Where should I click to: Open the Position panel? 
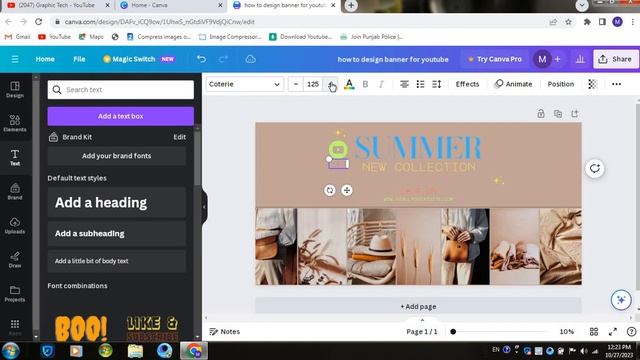tap(560, 84)
